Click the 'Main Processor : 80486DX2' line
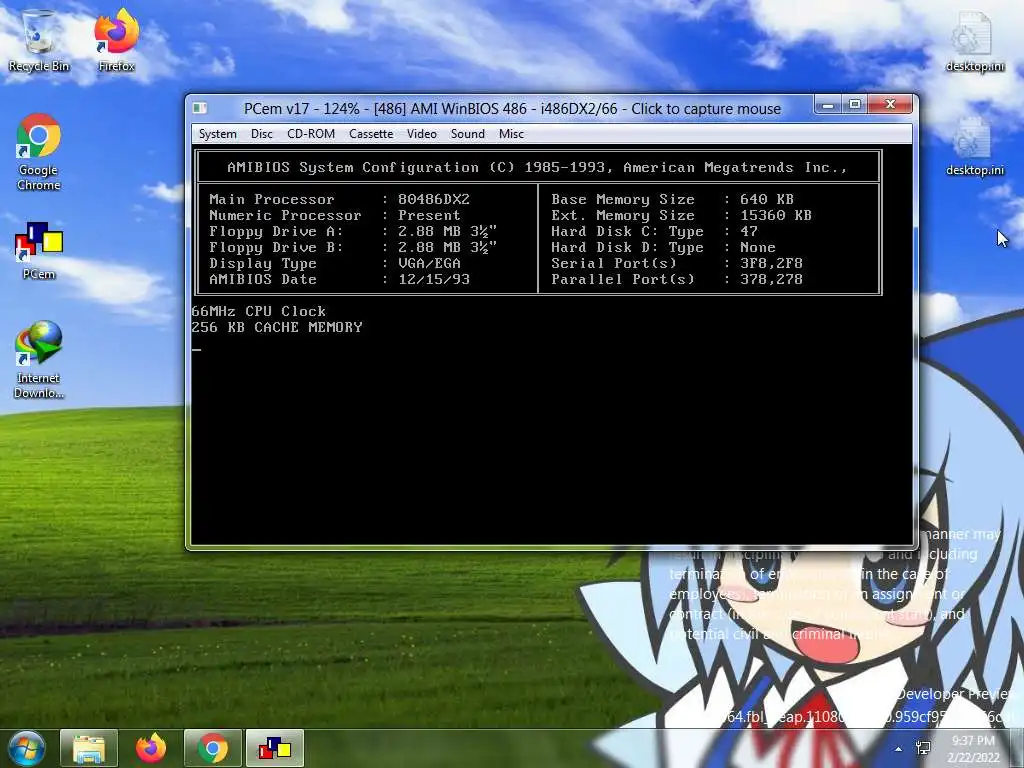Screen dimensions: 1024x768 point(340,199)
